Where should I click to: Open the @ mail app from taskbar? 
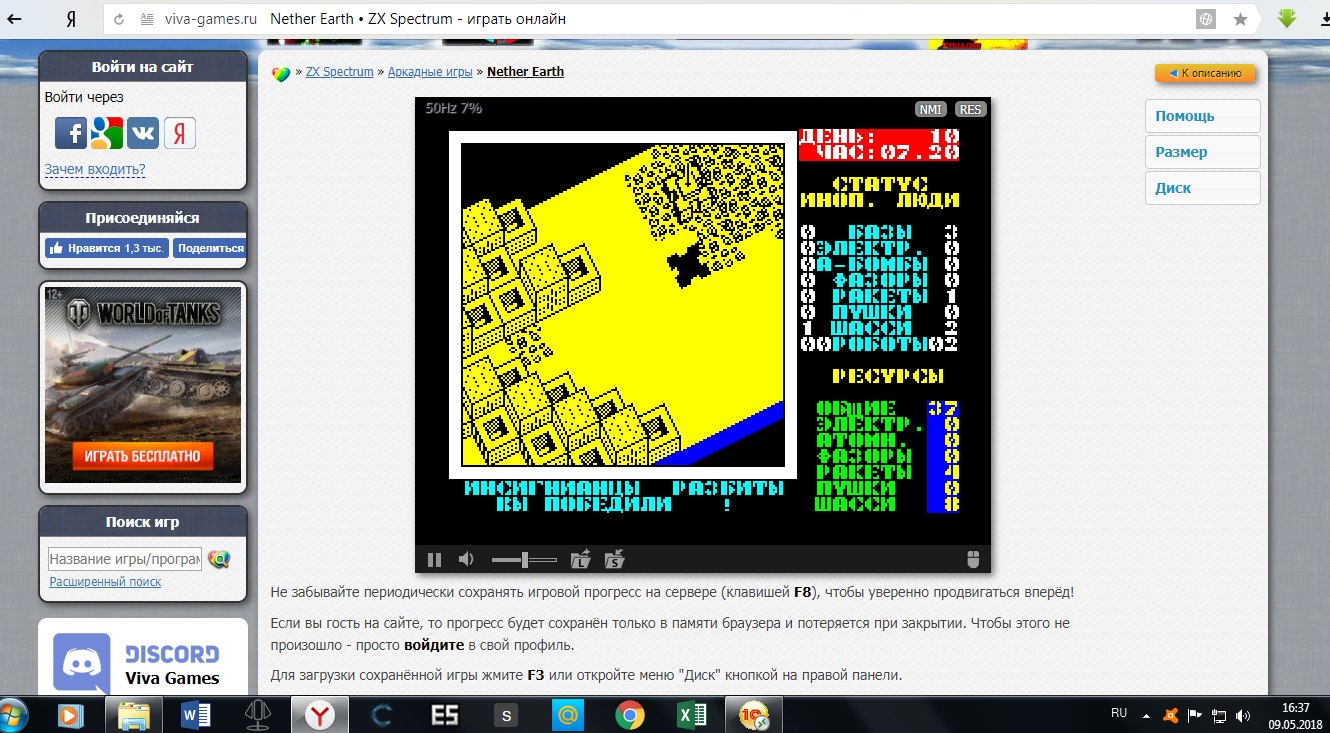click(x=568, y=715)
